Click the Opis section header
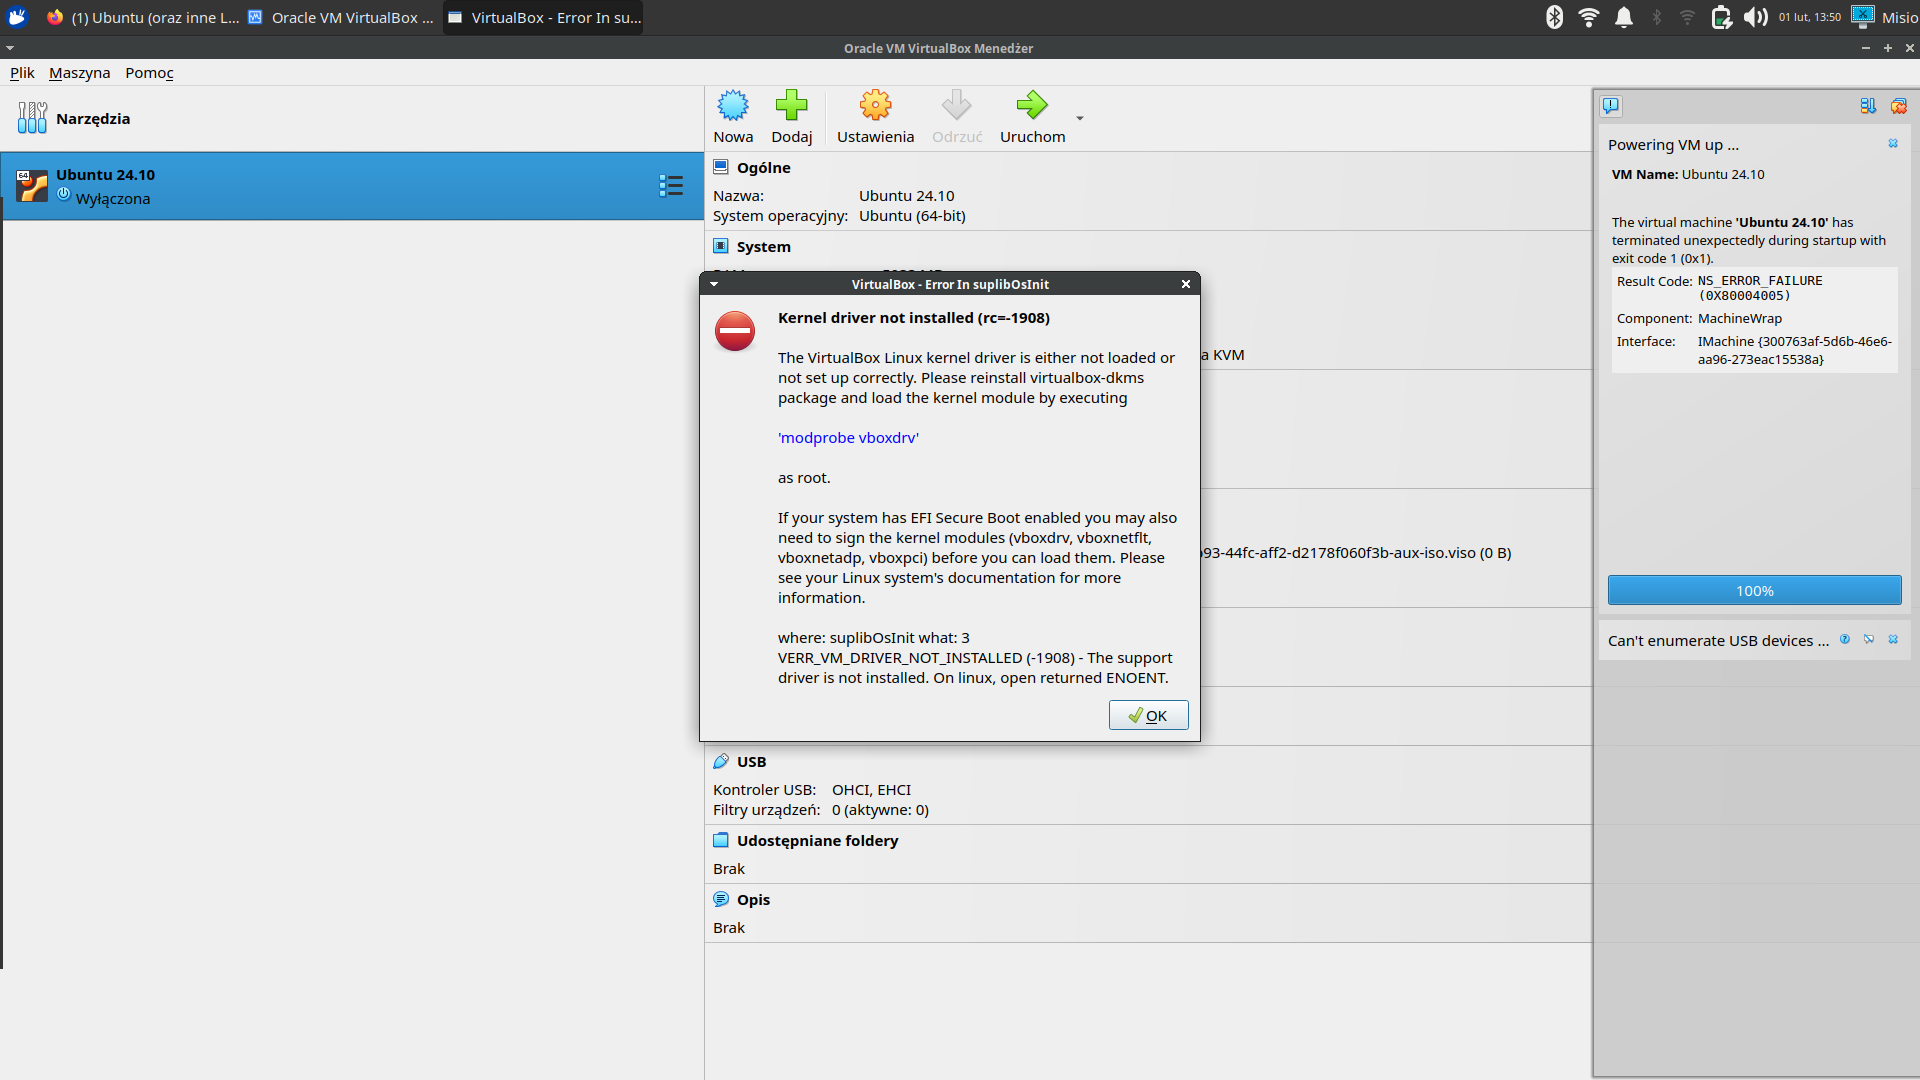 [x=753, y=900]
